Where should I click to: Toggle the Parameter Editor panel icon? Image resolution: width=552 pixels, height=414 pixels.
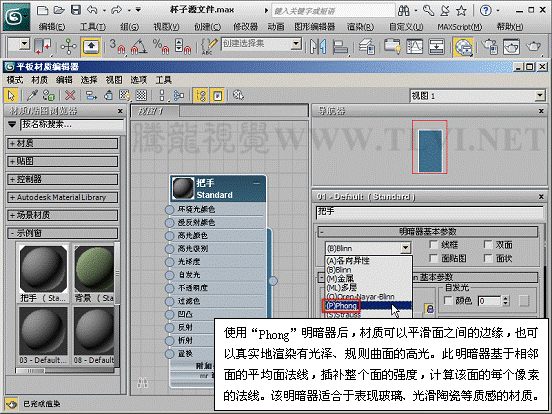pyautogui.click(x=217, y=95)
